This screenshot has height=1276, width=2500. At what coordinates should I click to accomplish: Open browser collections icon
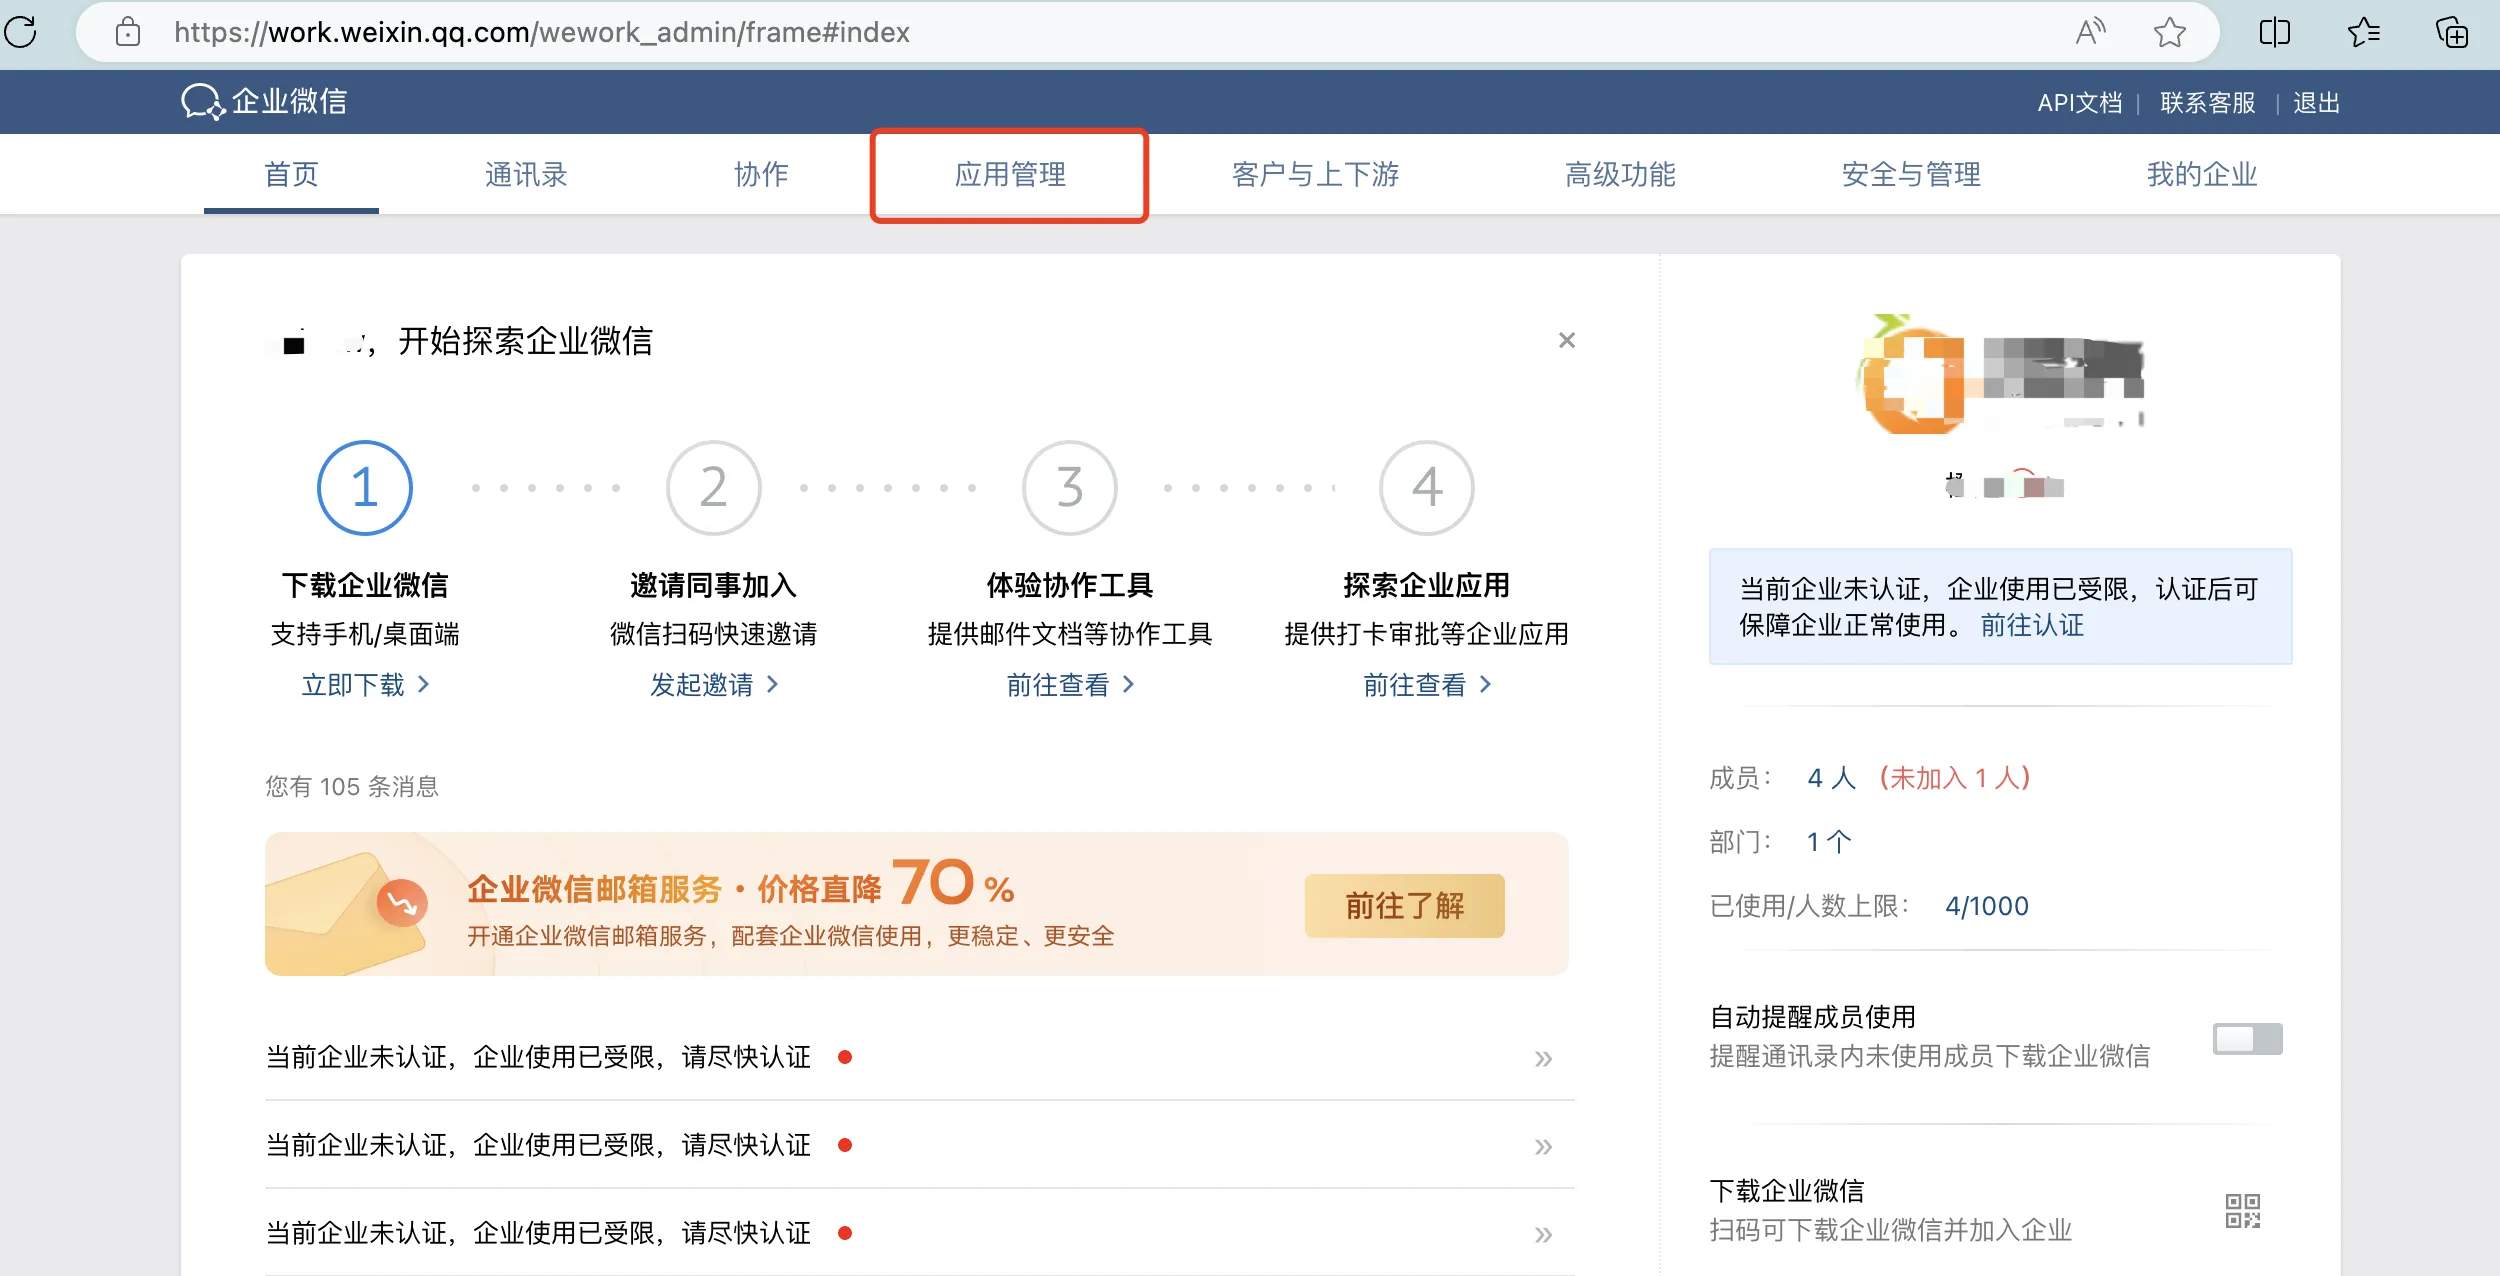pos(2451,32)
